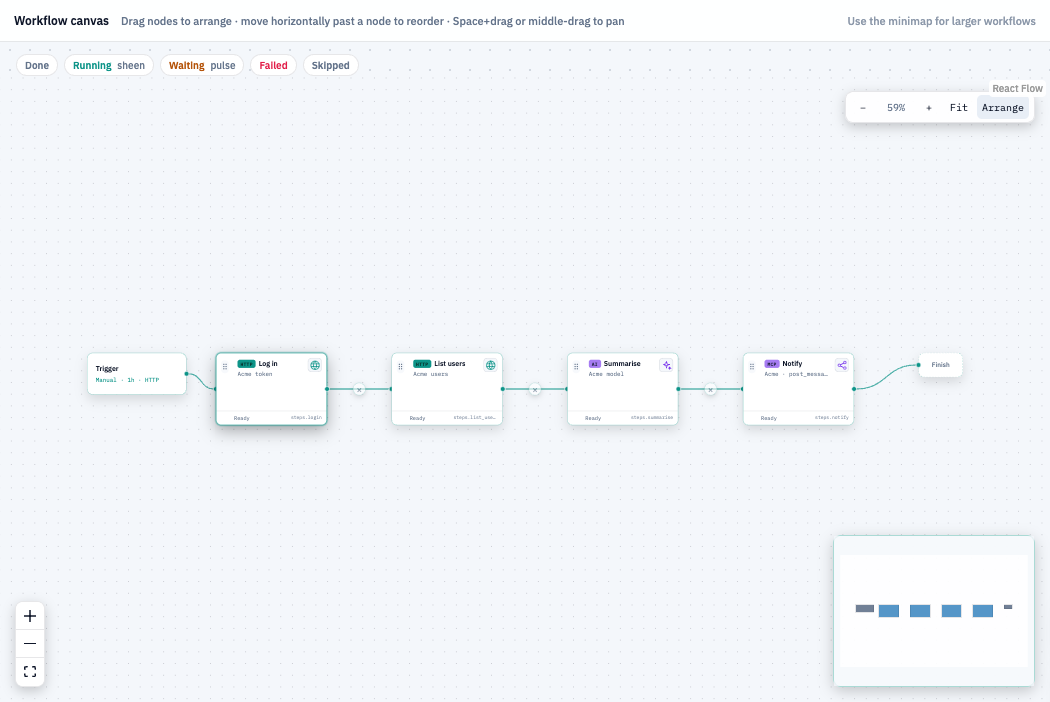Click the Notify node output handle
The width and height of the screenshot is (1050, 702).
854,389
